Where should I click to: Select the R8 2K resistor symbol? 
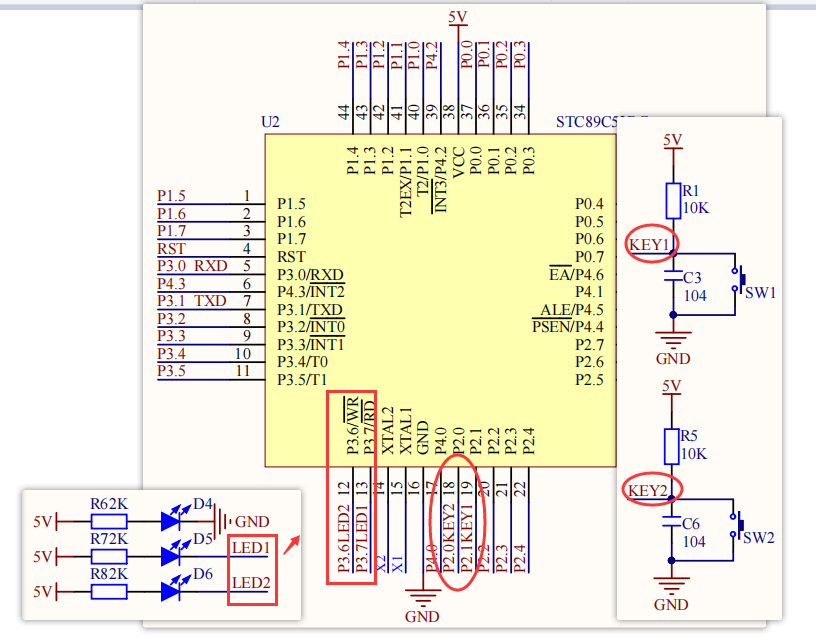point(109,591)
